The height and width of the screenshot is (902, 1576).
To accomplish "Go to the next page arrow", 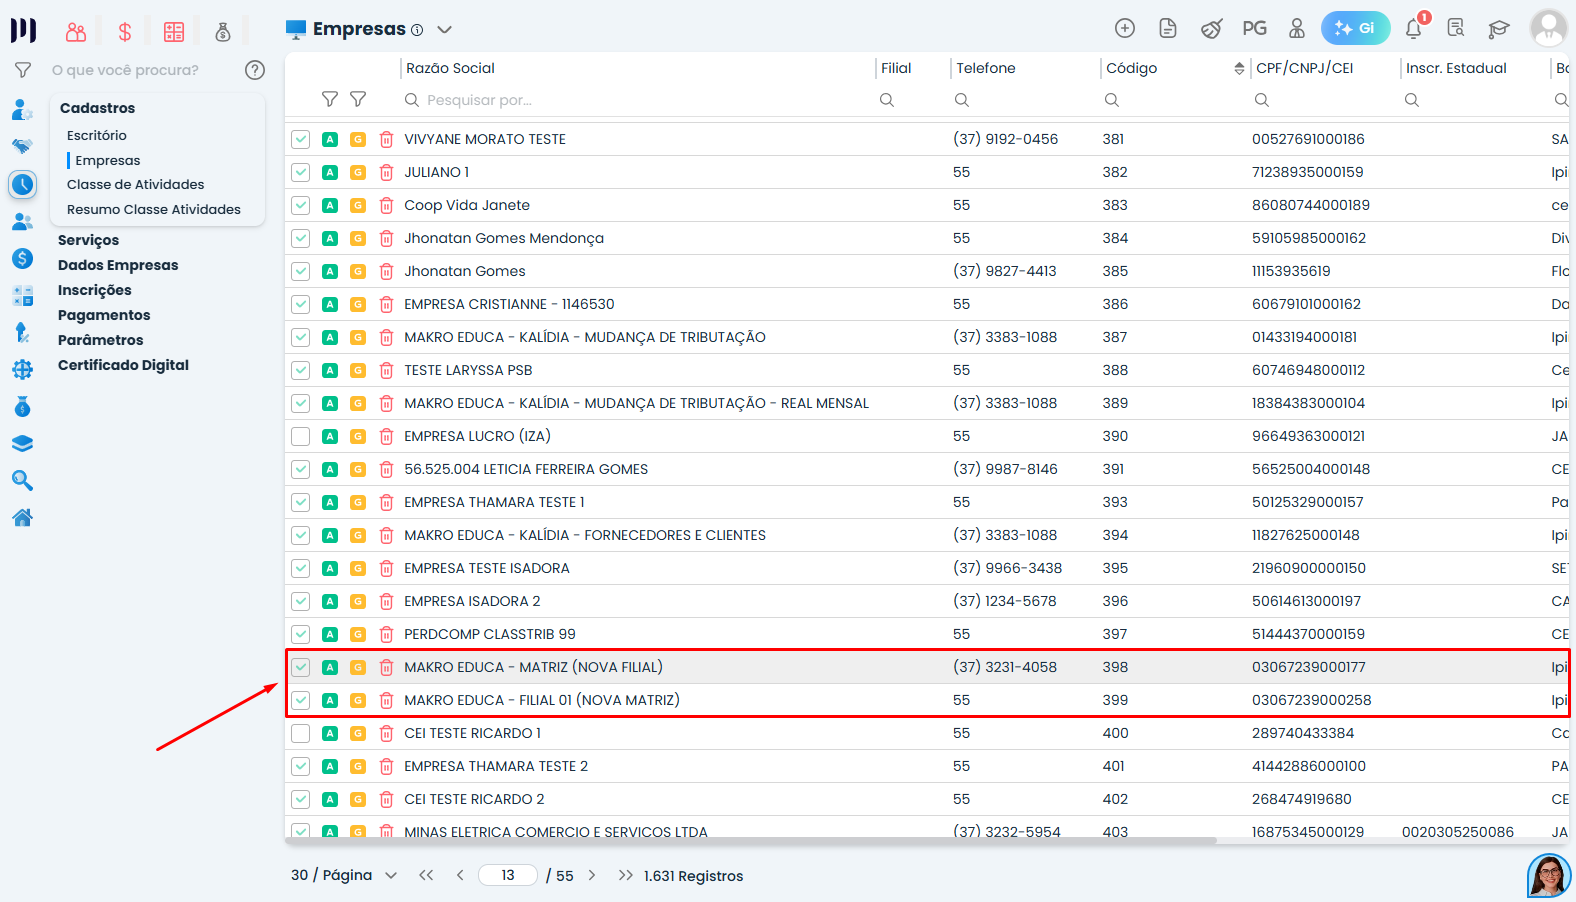I will (592, 875).
